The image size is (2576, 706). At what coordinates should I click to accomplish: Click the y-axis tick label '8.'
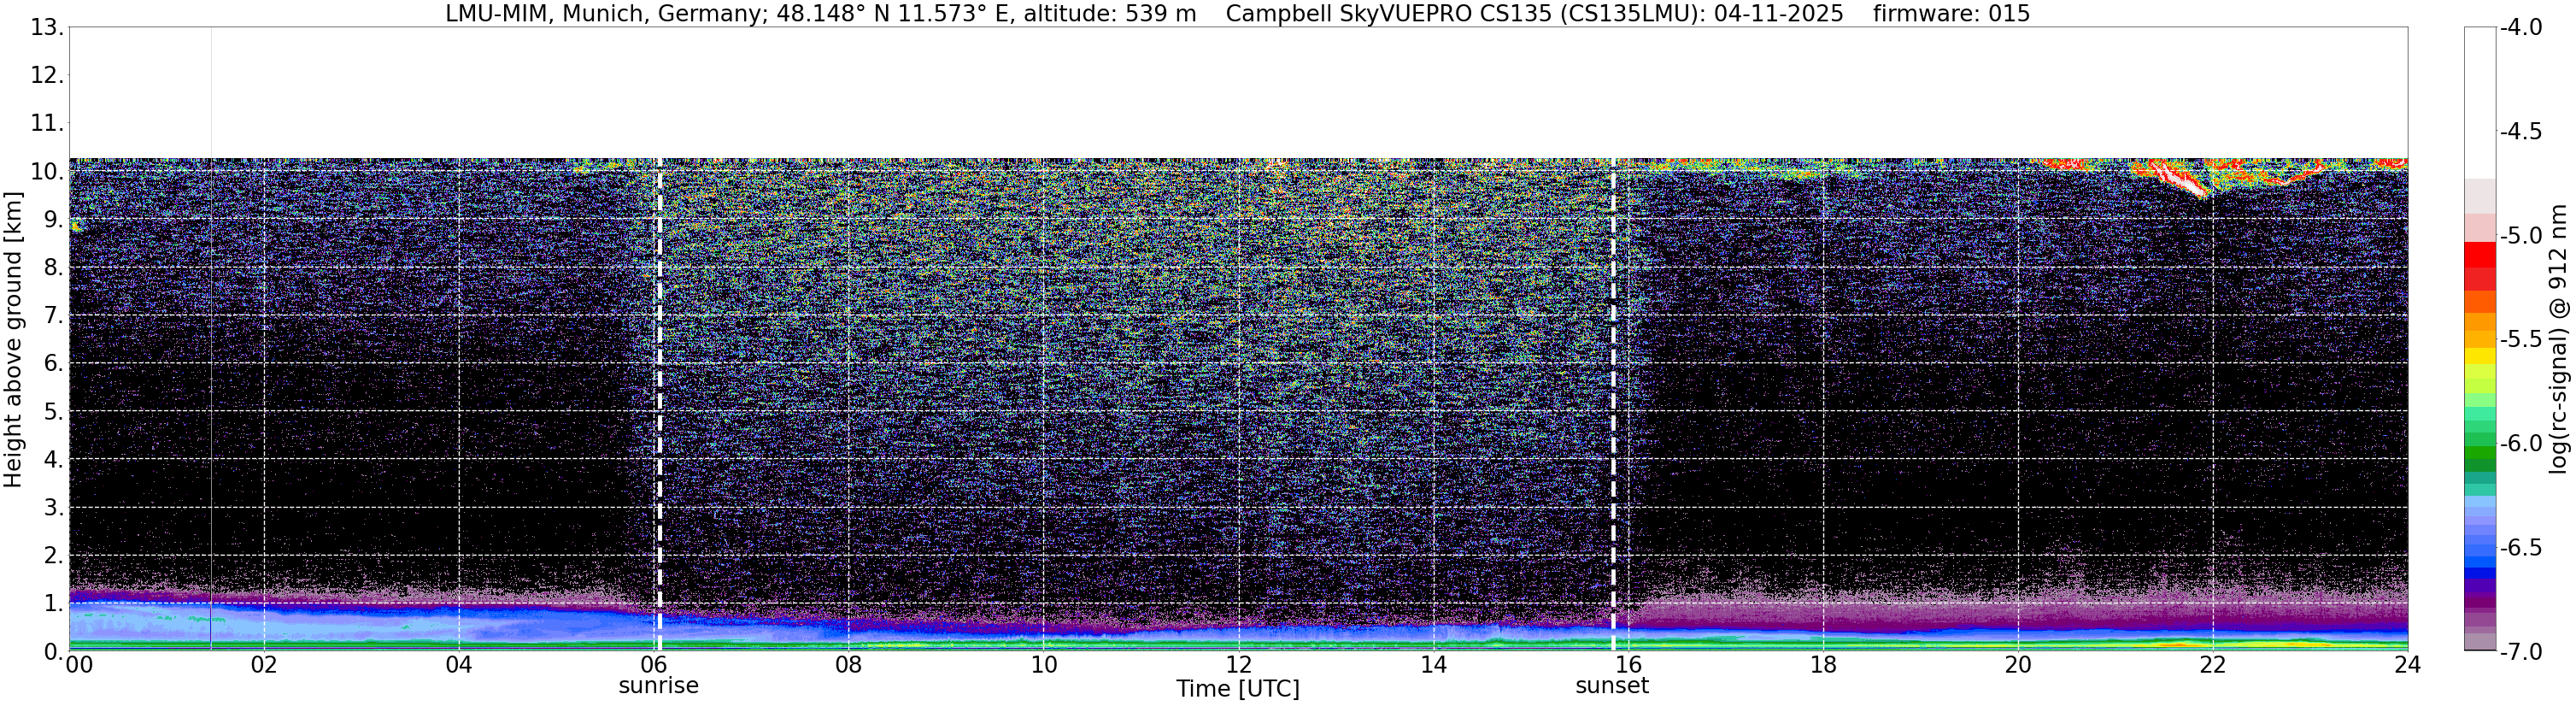coord(53,267)
